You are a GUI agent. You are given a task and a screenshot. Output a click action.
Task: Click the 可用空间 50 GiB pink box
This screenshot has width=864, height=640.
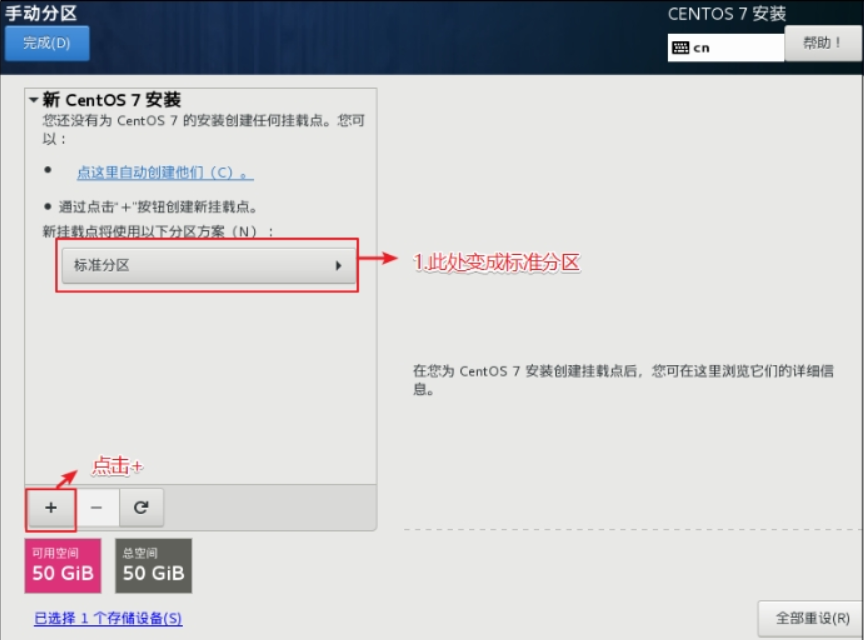point(63,566)
